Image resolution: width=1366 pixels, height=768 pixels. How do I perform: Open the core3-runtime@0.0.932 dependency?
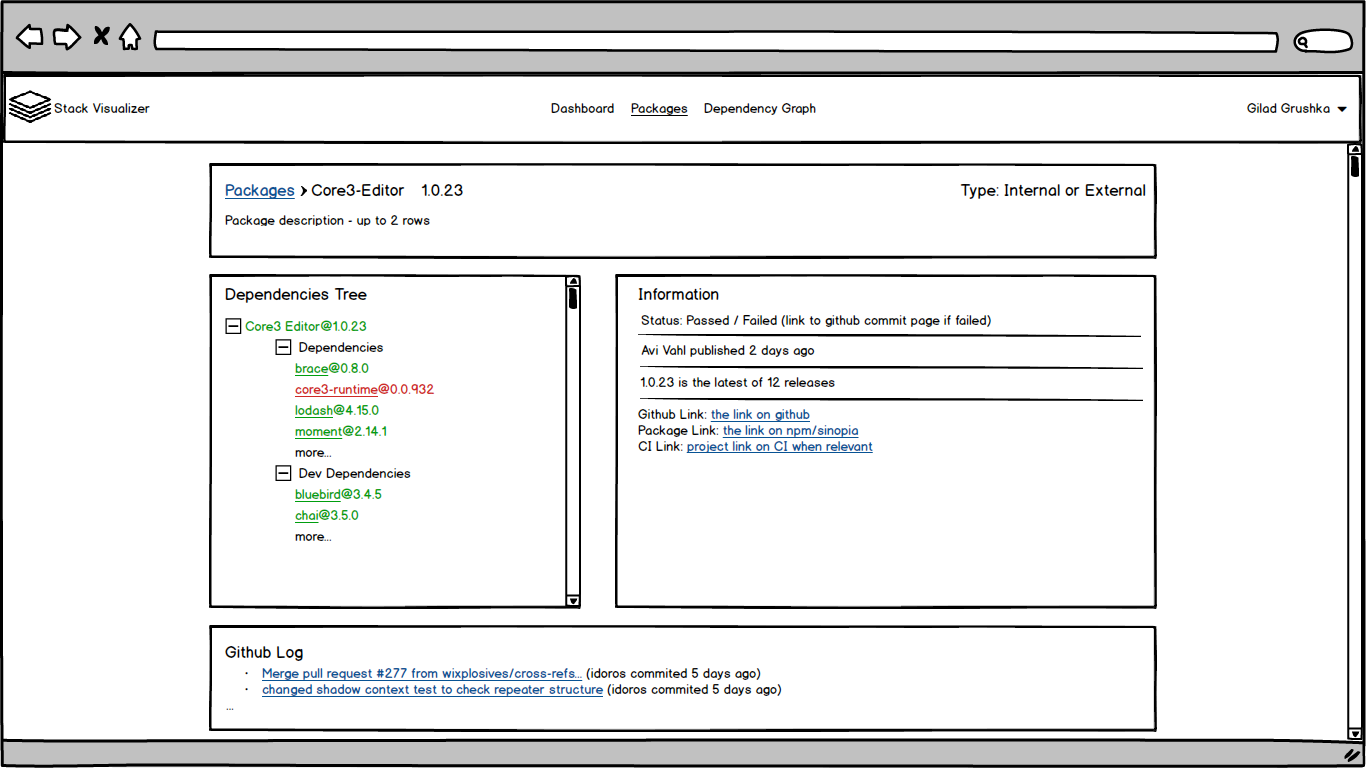pyautogui.click(x=364, y=389)
